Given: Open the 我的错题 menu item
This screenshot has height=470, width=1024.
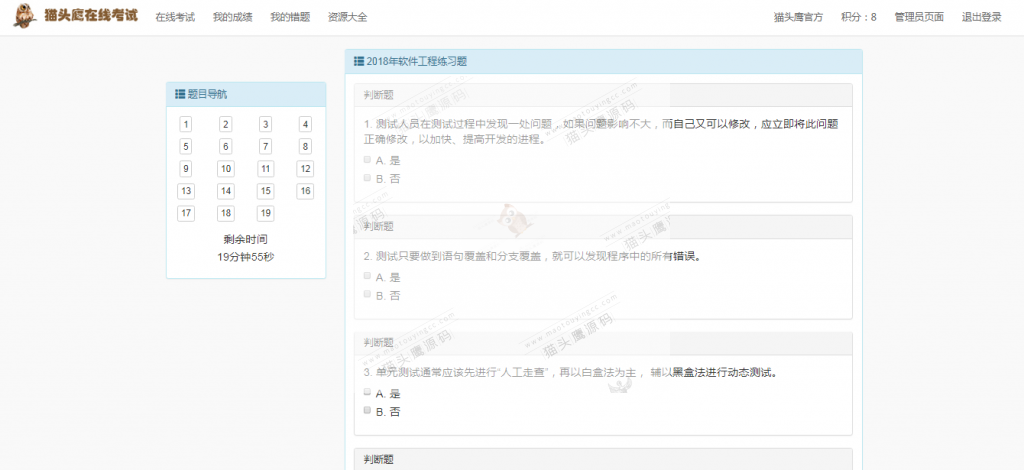Looking at the screenshot, I should [x=290, y=17].
